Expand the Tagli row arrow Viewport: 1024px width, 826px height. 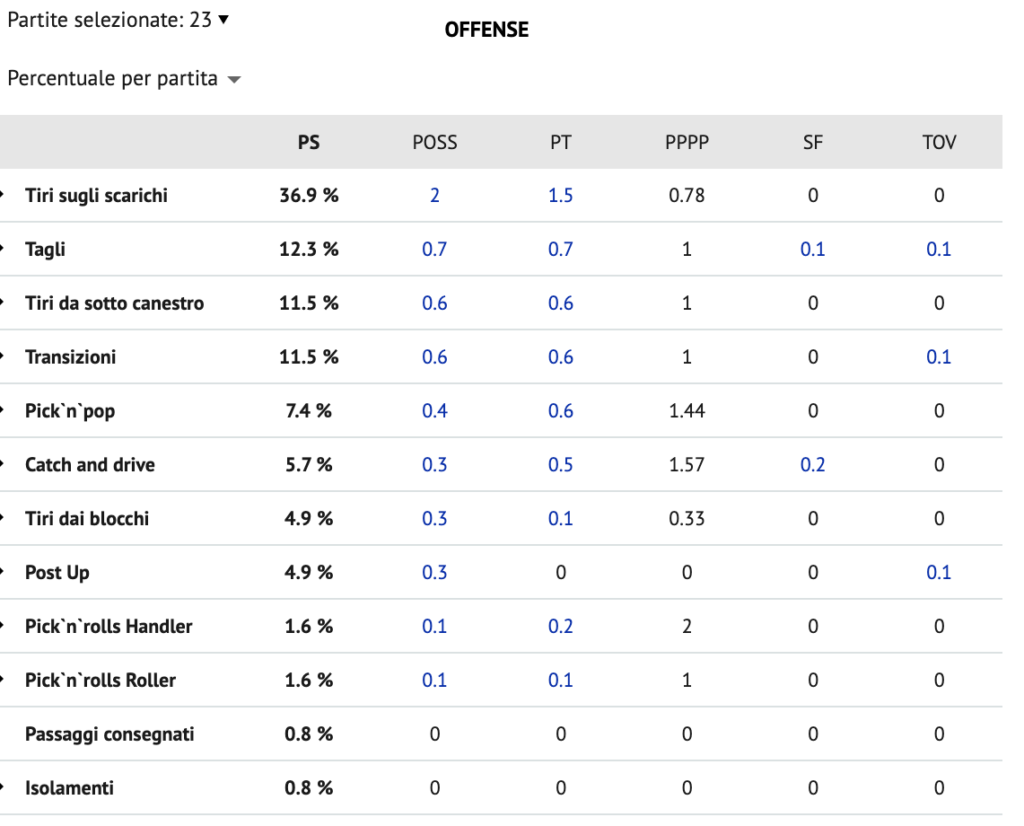click(3, 249)
